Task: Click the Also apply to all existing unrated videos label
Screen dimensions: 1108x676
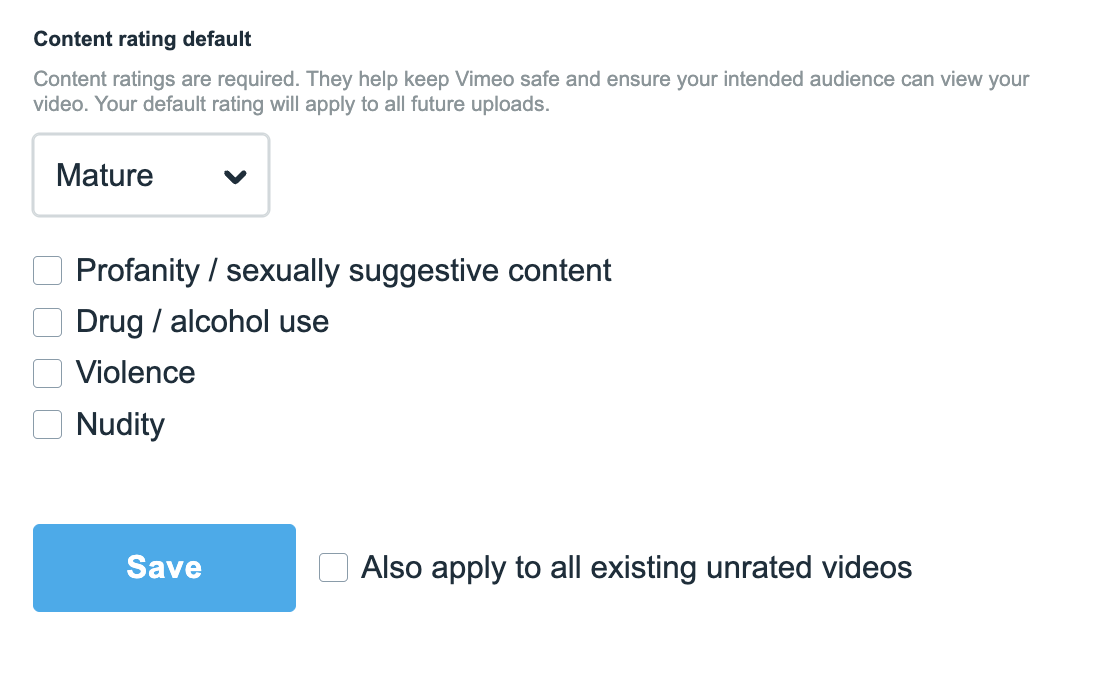Action: 636,568
